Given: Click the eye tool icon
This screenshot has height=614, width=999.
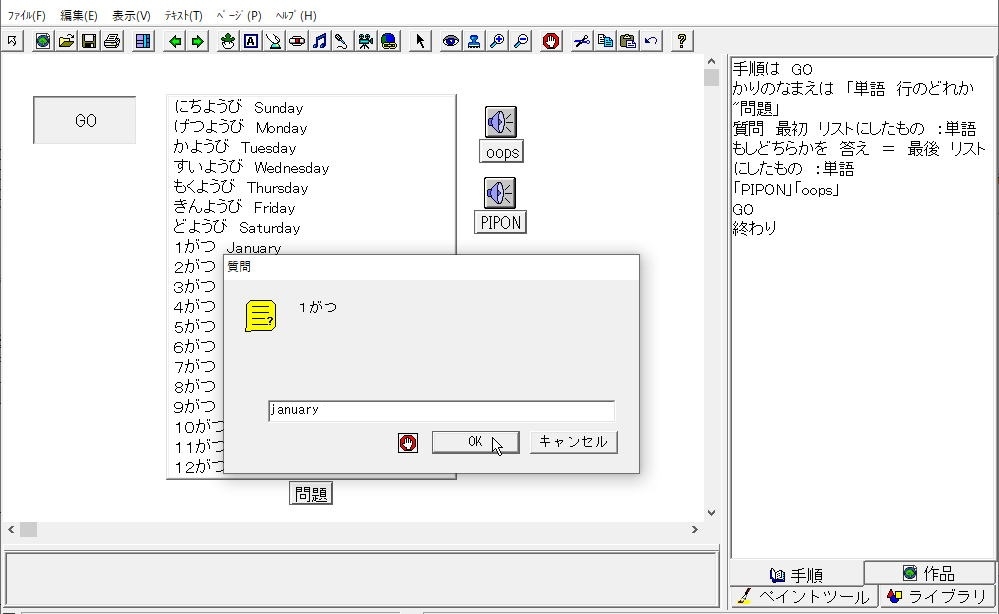Looking at the screenshot, I should pos(451,41).
